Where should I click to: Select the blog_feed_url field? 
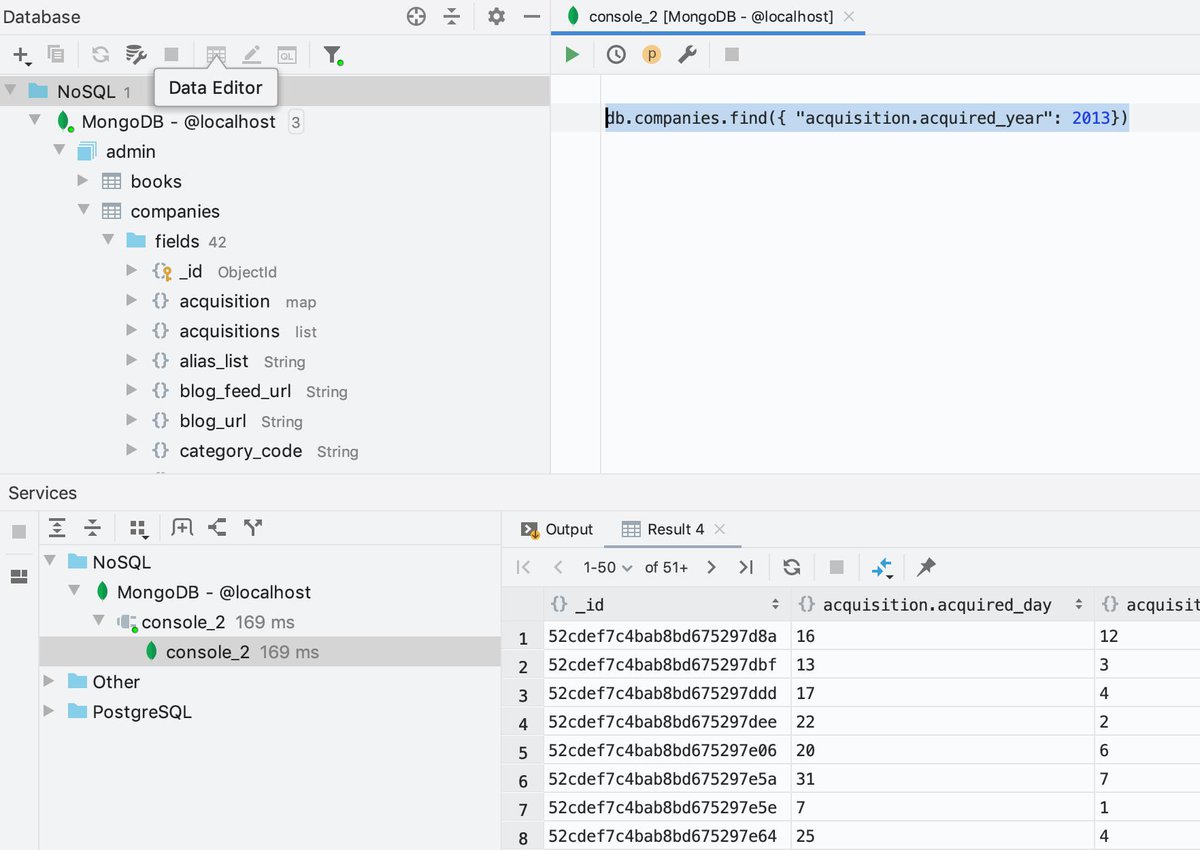pyautogui.click(x=235, y=391)
